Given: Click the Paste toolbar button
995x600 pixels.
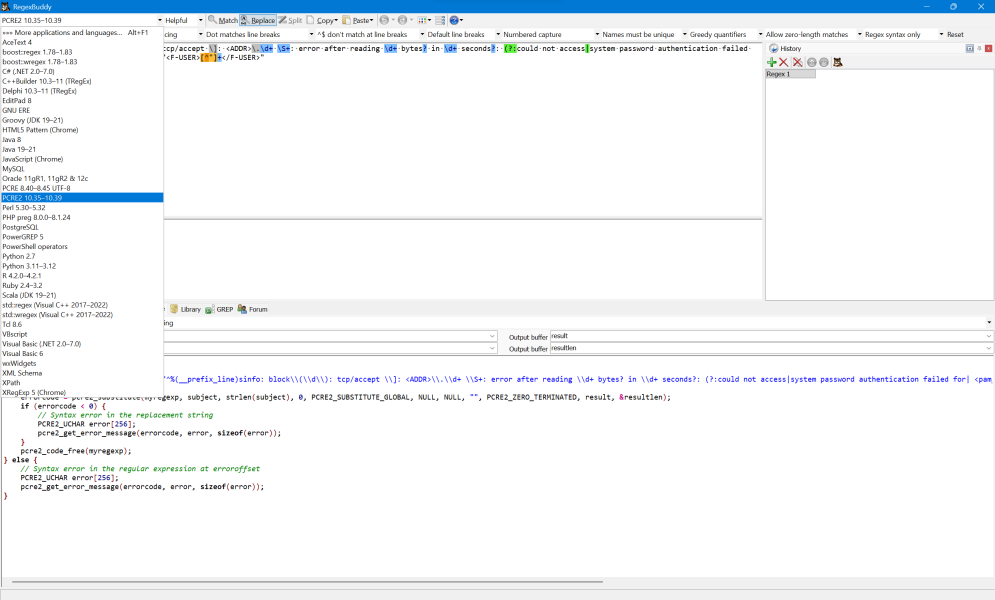Looking at the screenshot, I should [x=358, y=20].
